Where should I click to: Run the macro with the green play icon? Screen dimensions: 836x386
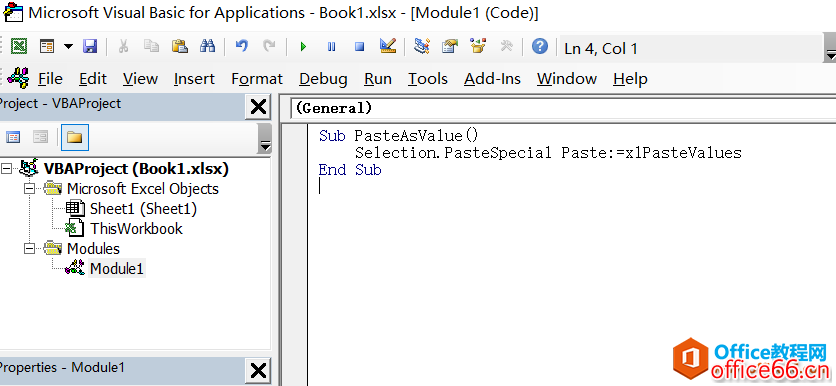[303, 47]
